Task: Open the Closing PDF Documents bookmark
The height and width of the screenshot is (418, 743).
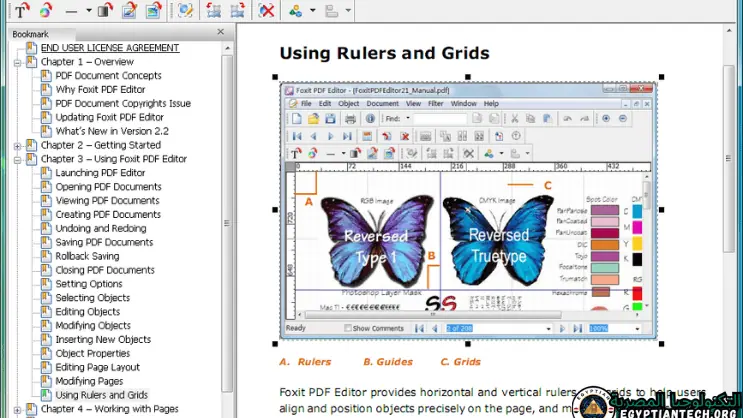Action: click(105, 270)
